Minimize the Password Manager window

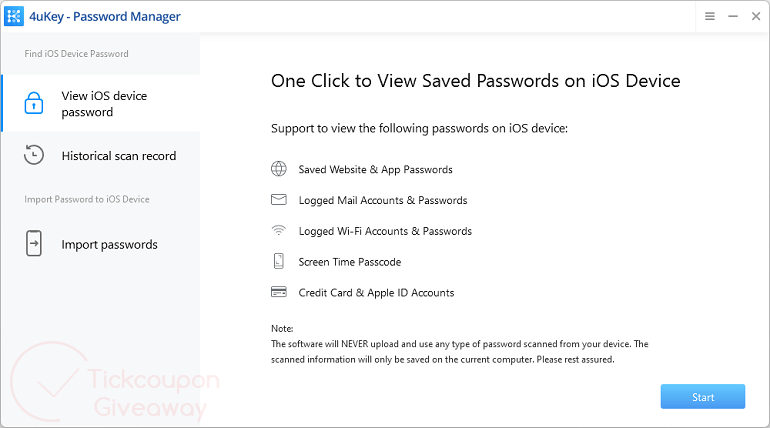733,17
